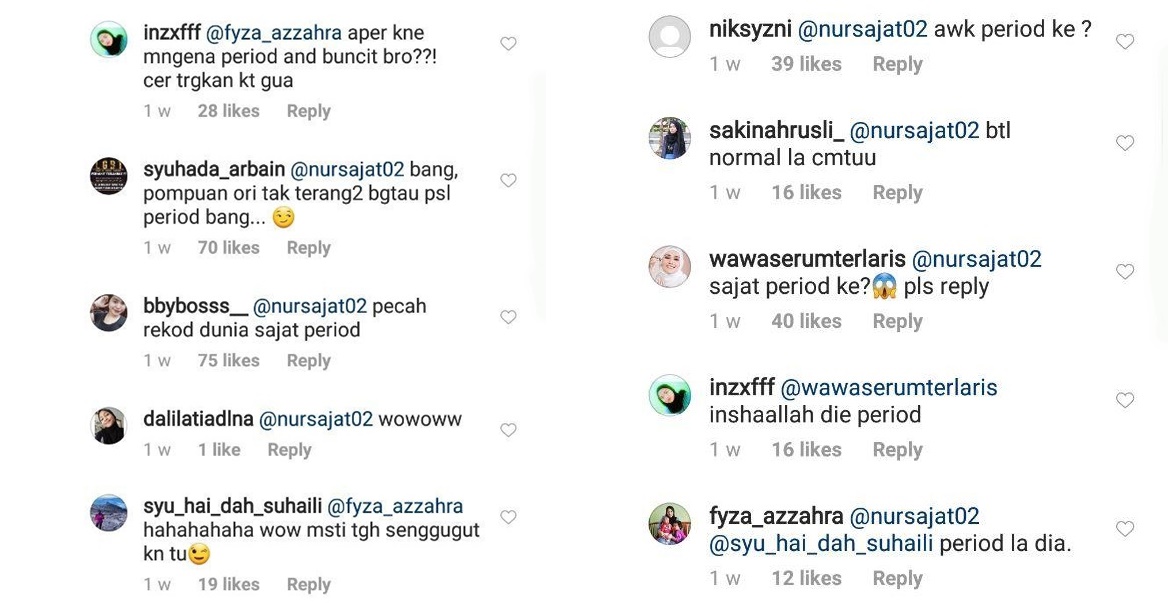This screenshot has width=1168, height=606.
Task: View 70 likes on syuhada_arbain comment
Action: click(229, 248)
